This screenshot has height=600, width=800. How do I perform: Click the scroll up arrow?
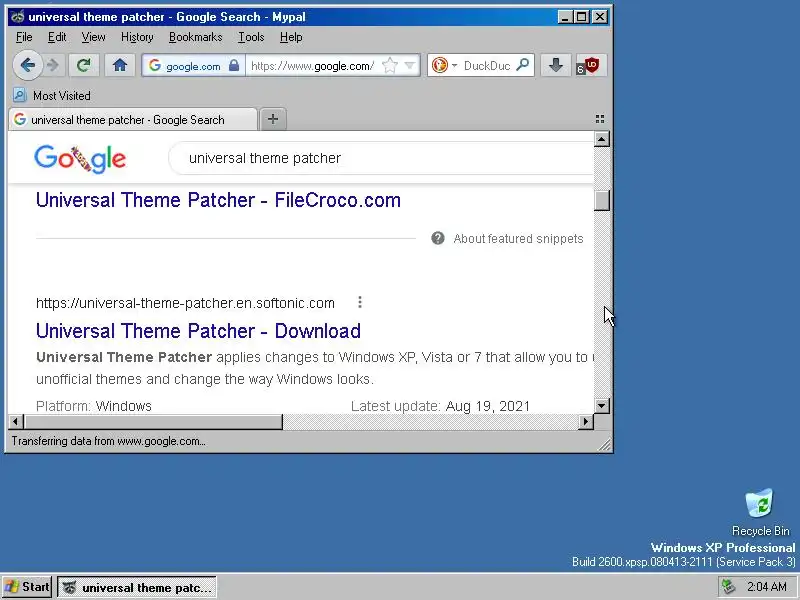602,139
